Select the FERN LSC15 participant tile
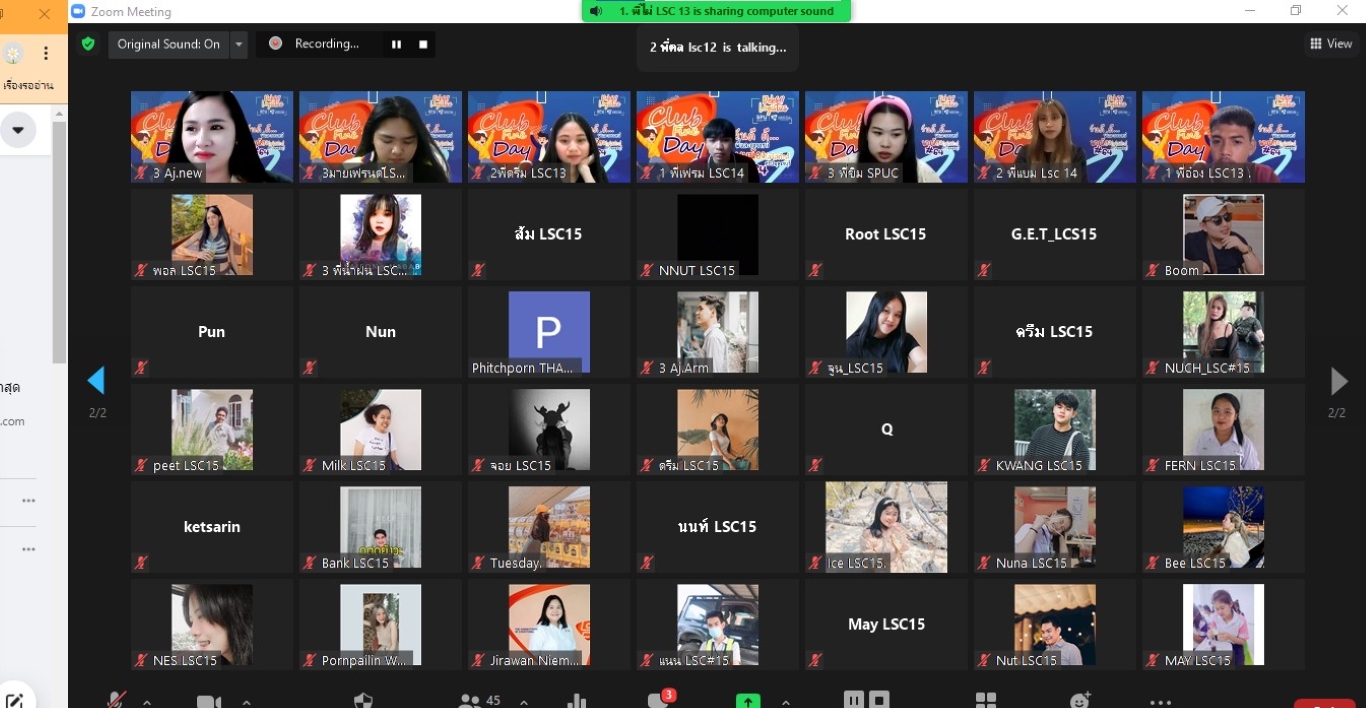1366x708 pixels. pos(1223,429)
